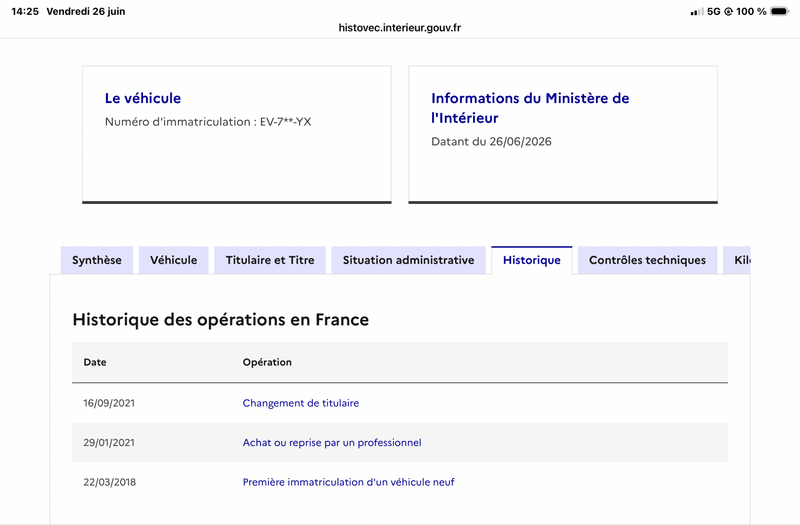Click the Changement de titulaire operation
This screenshot has height=525, width=800.
pos(301,403)
